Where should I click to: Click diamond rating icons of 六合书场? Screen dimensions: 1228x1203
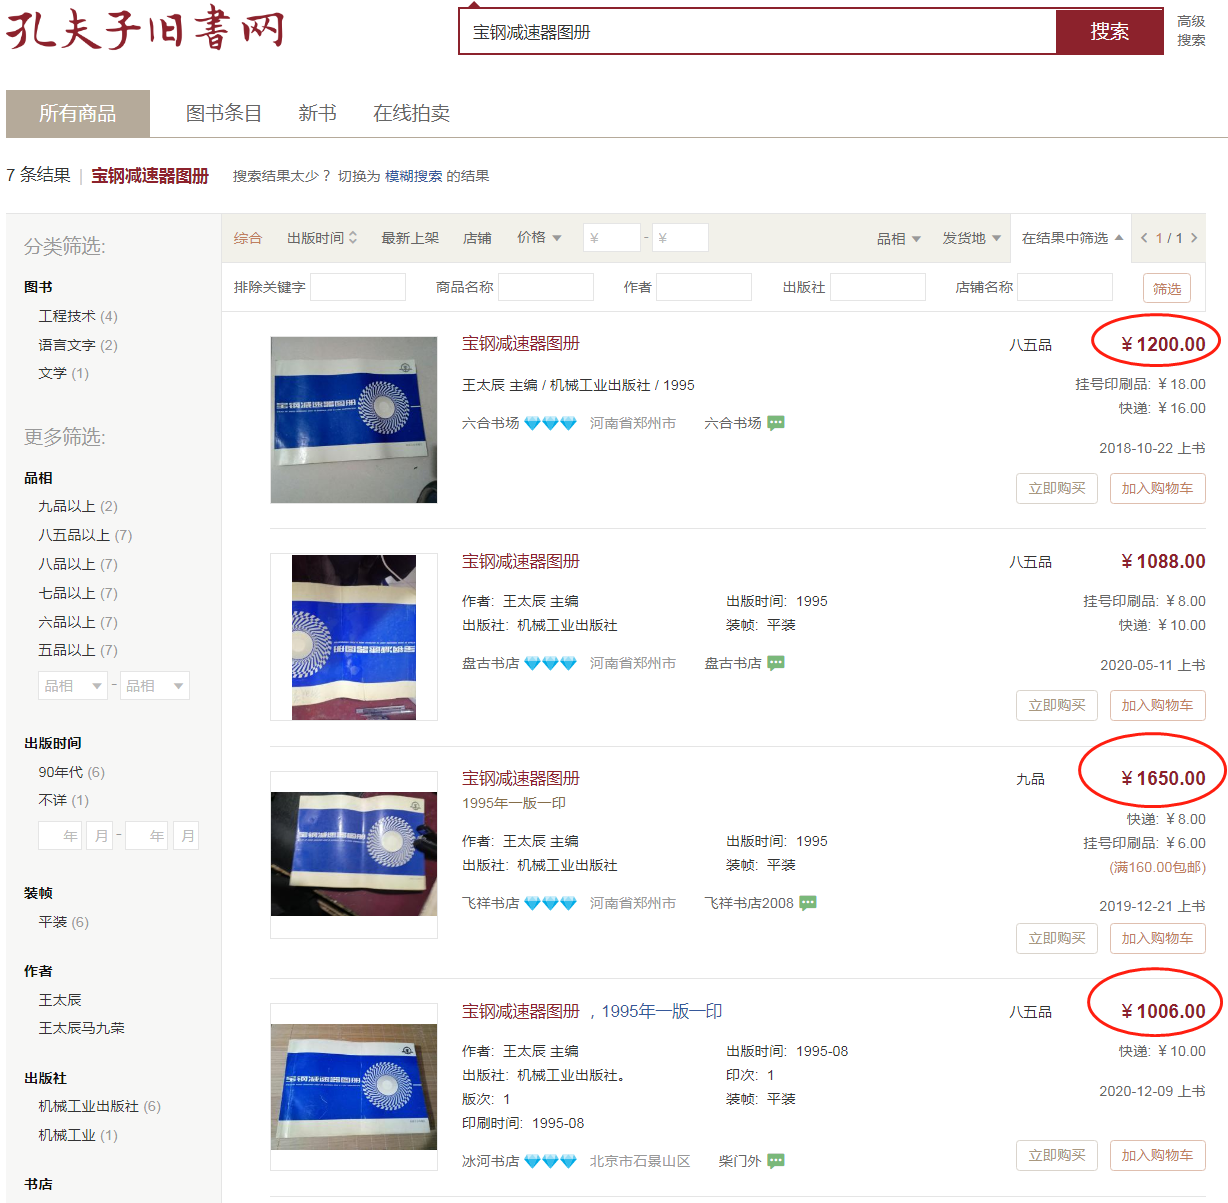(550, 423)
